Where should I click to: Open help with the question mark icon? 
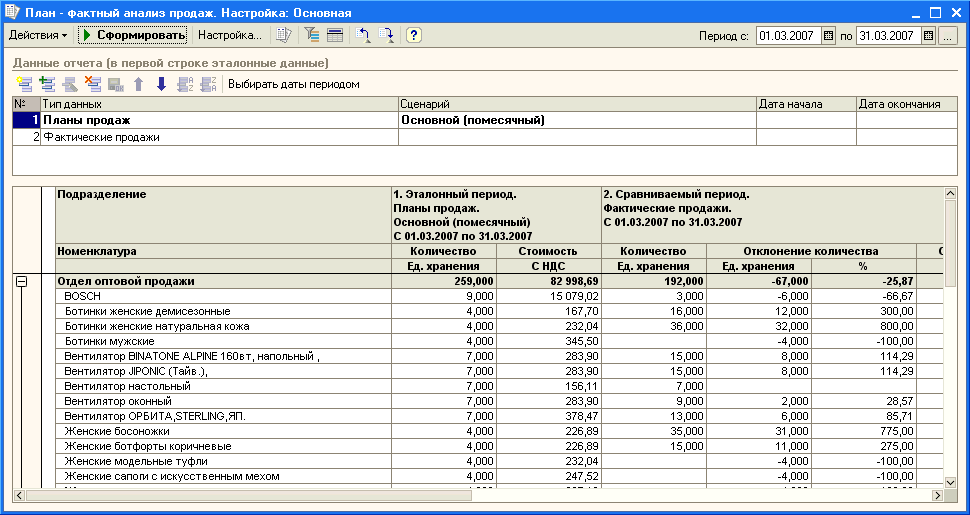pos(414,35)
